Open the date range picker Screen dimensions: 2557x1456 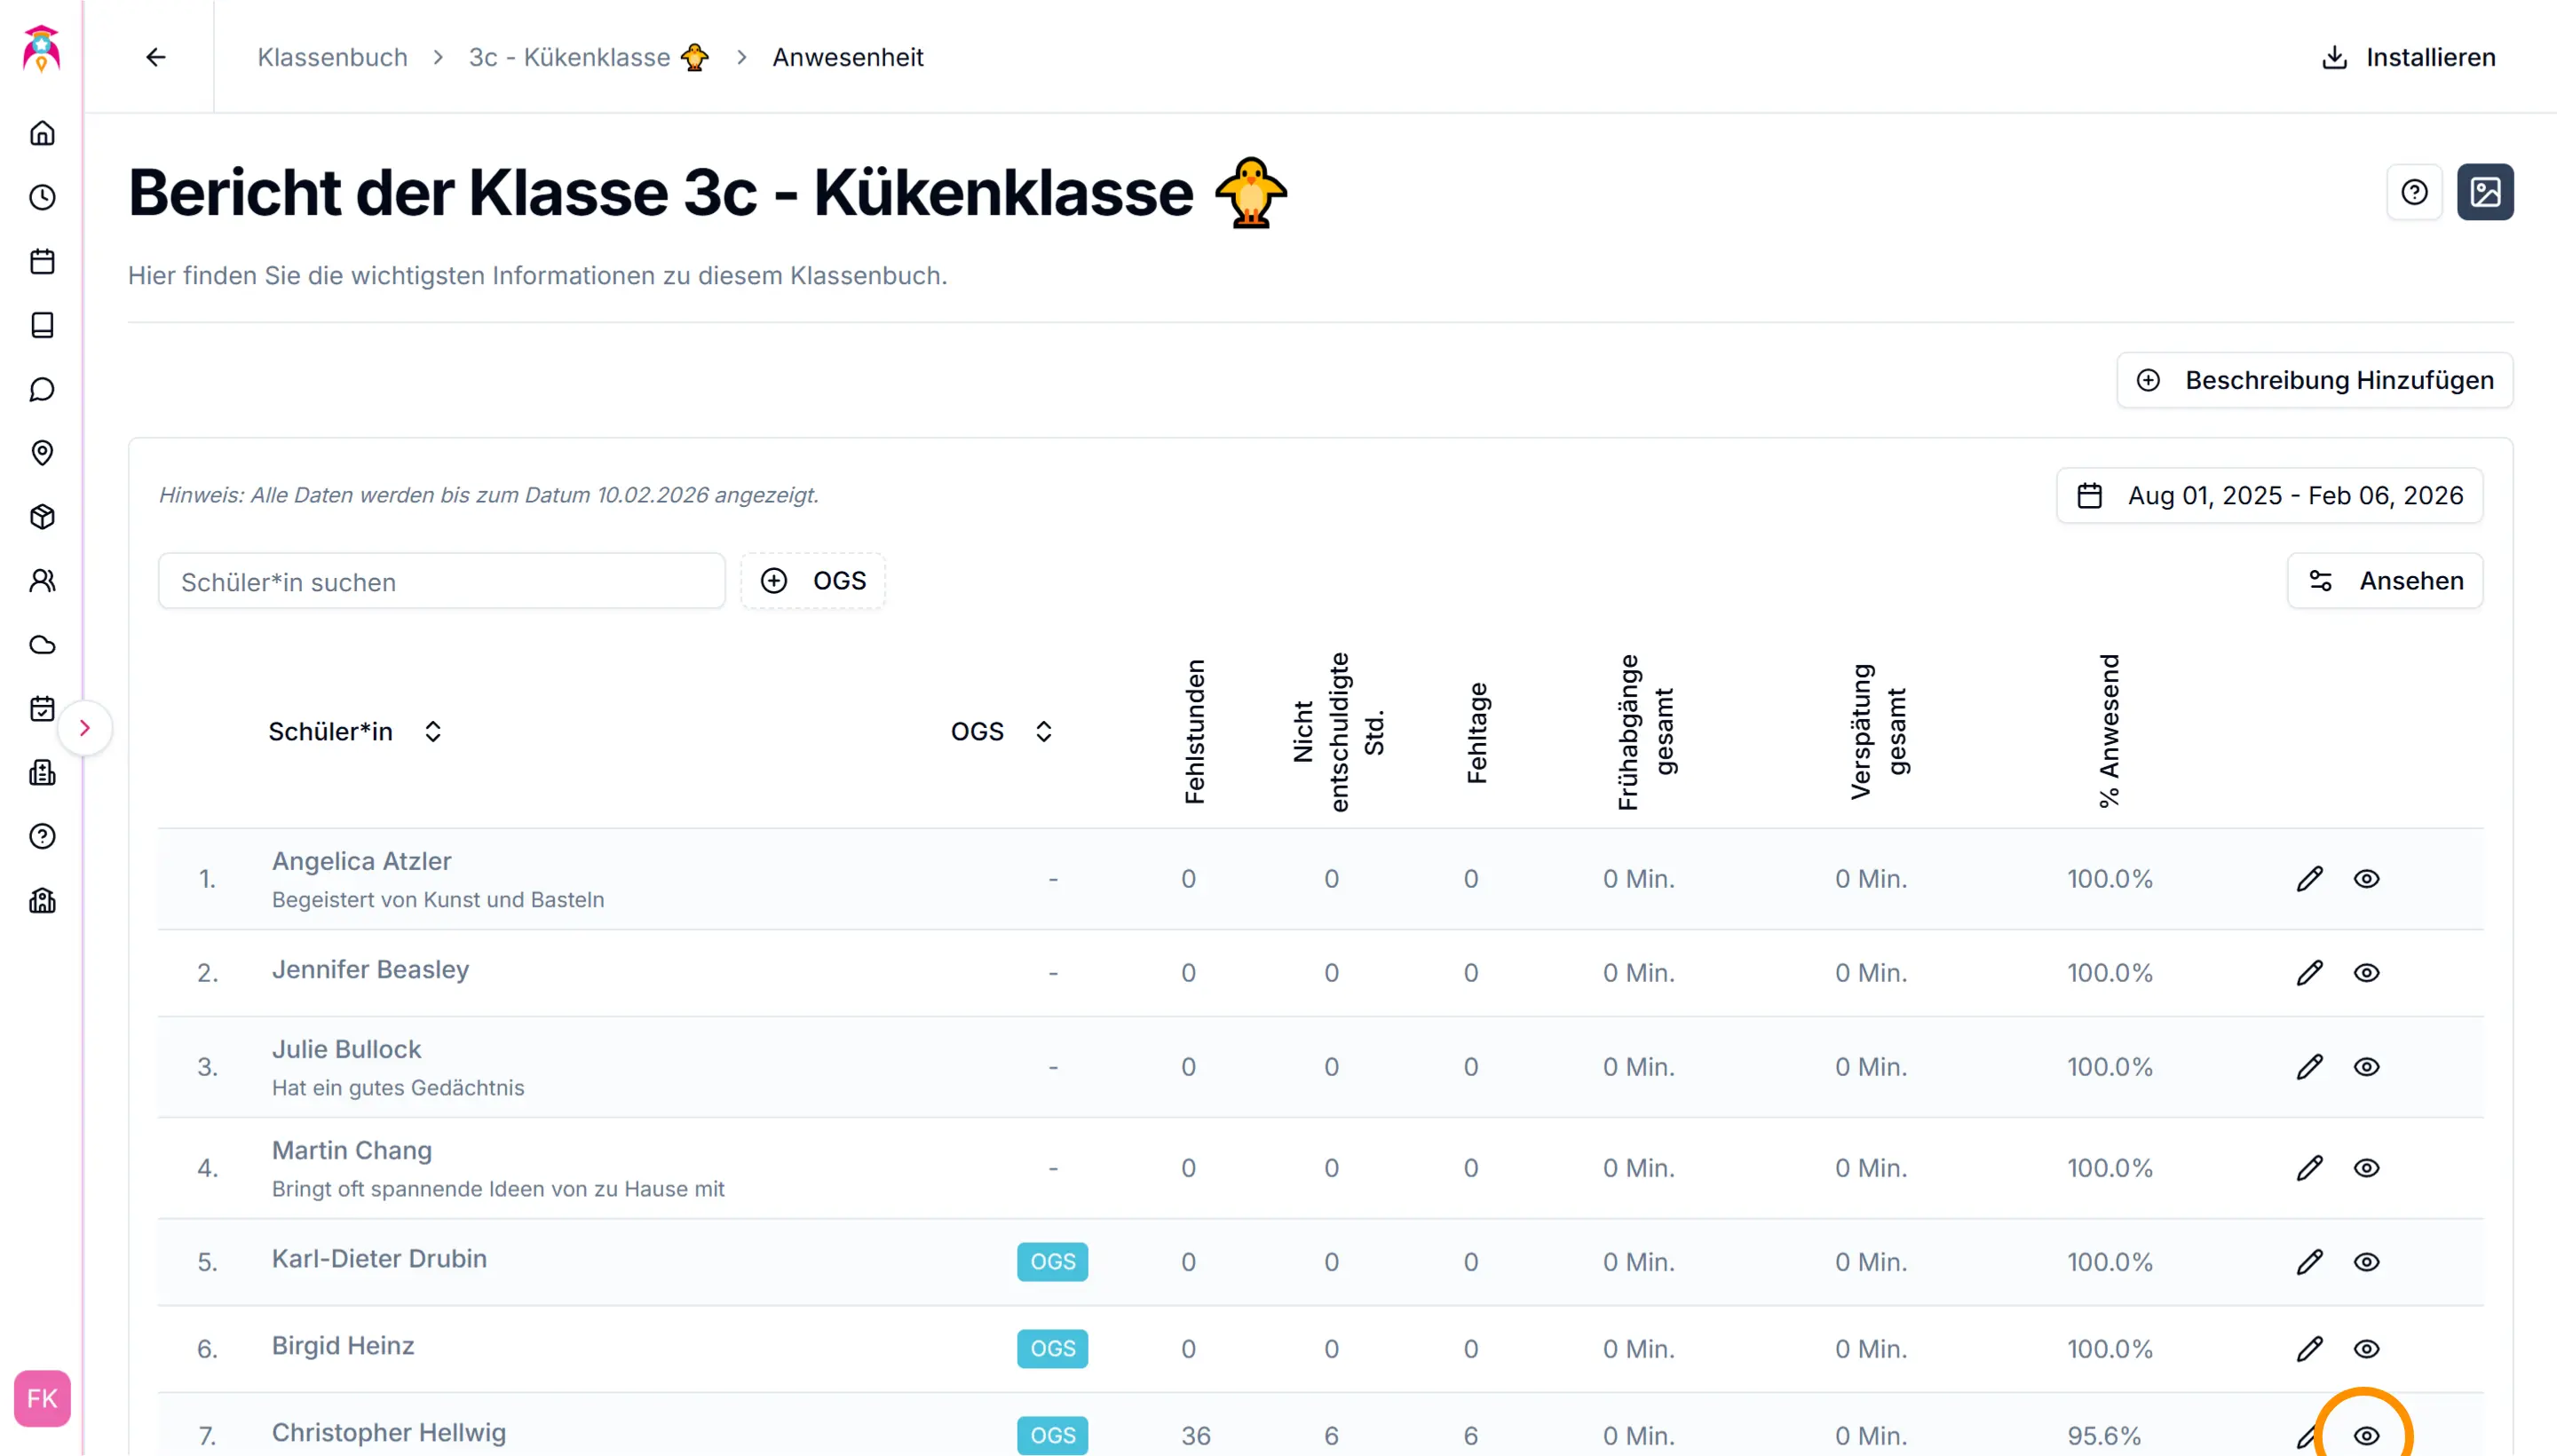click(2269, 496)
